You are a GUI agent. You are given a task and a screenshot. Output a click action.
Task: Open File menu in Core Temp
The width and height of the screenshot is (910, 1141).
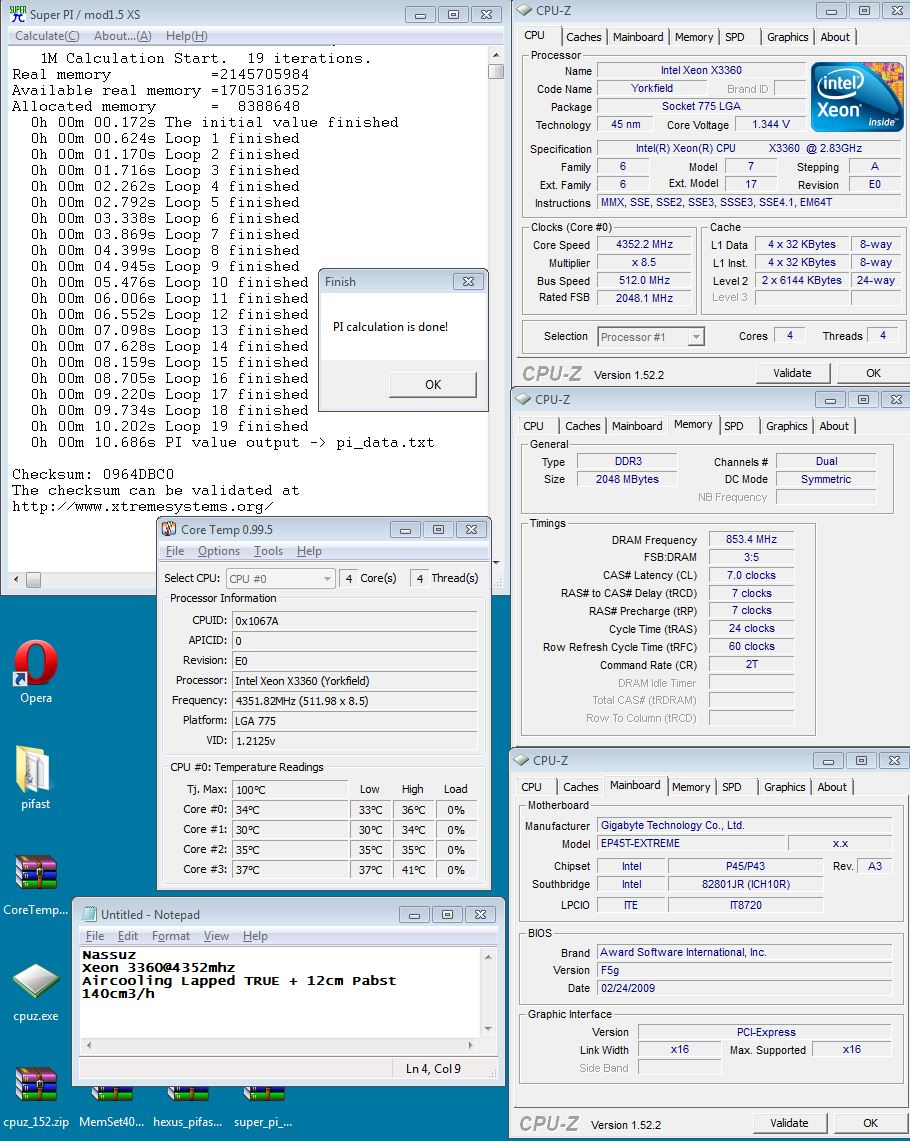(175, 551)
